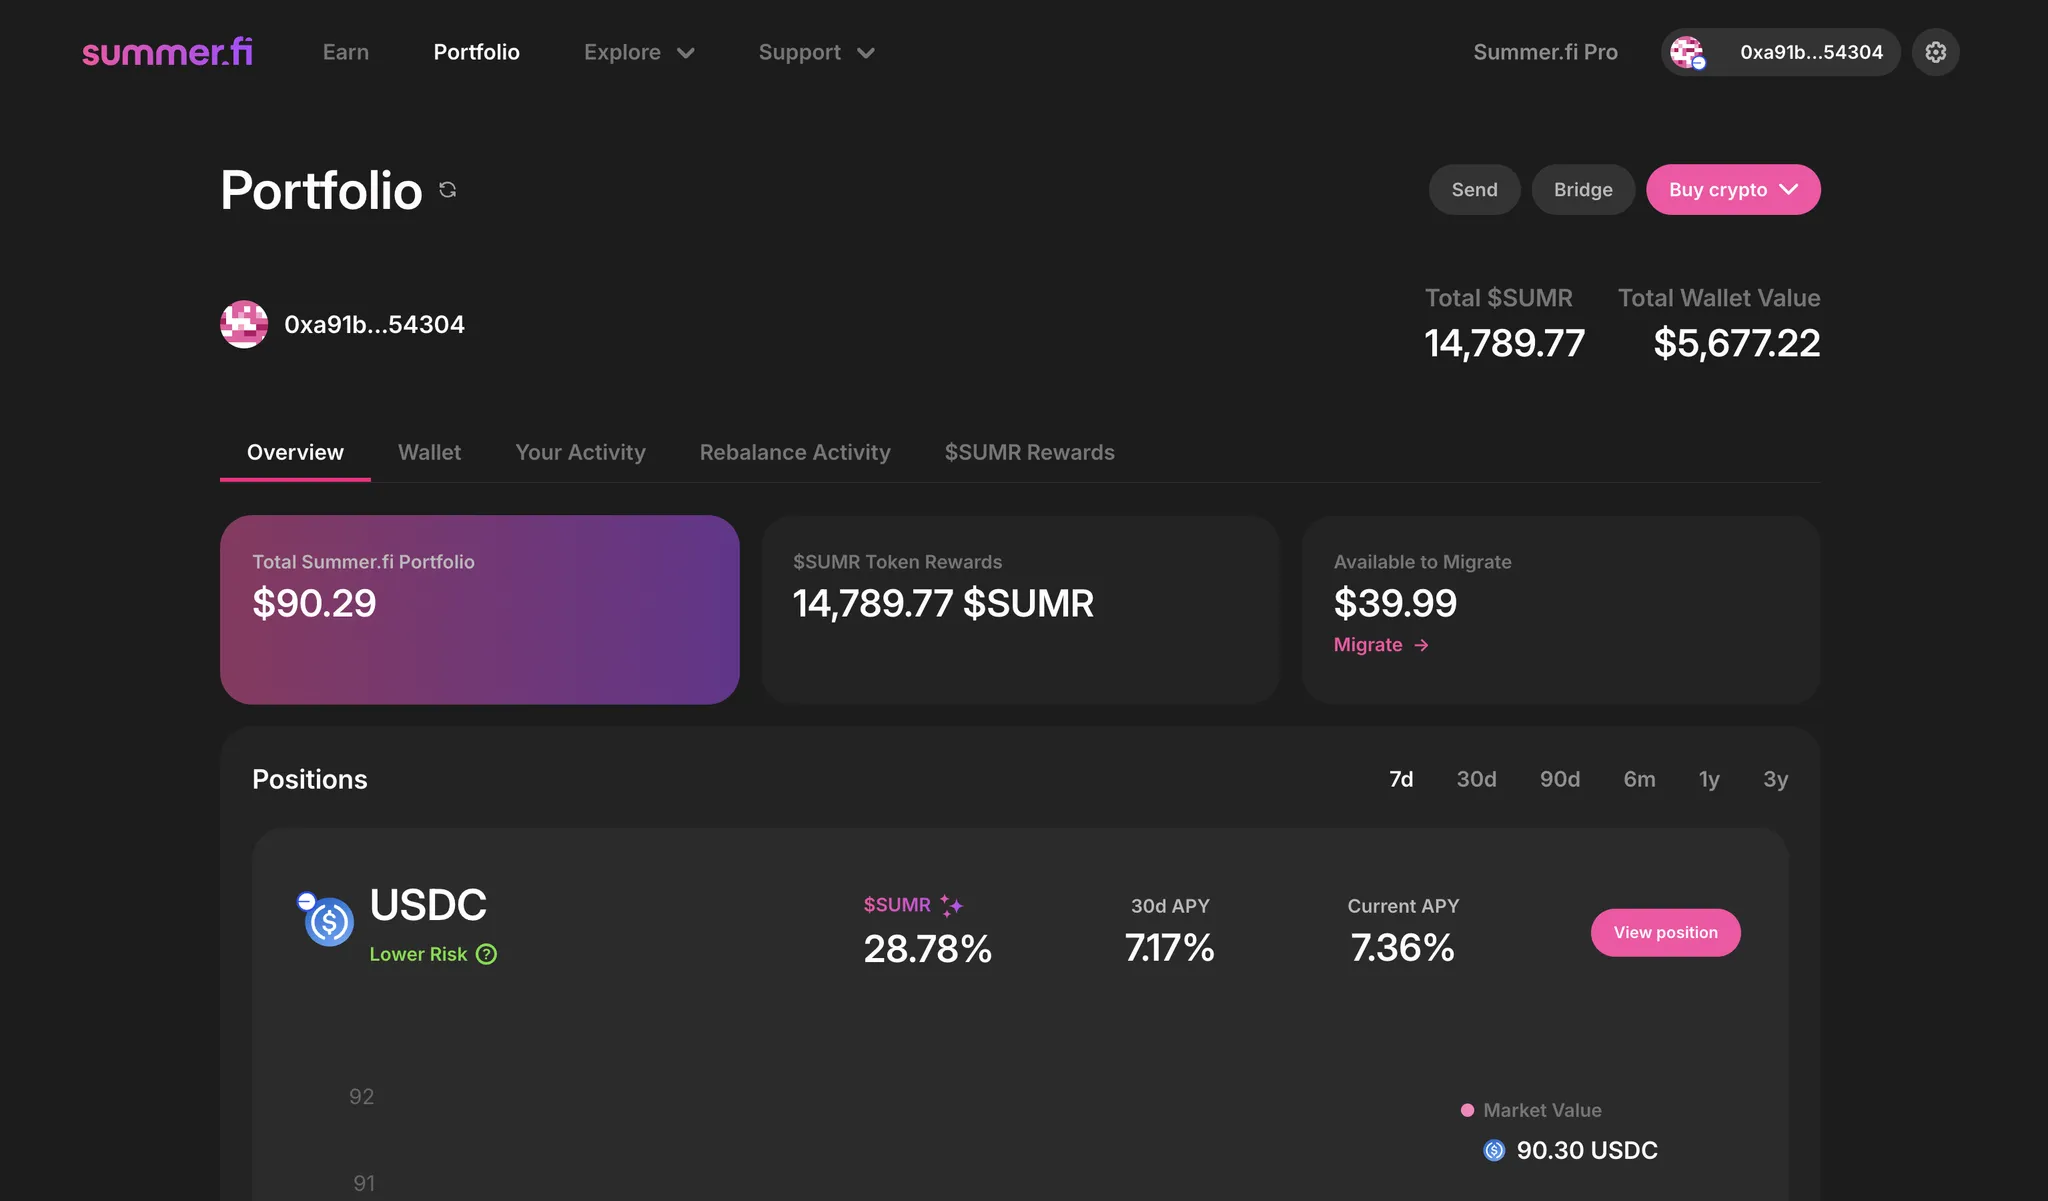Click the wallet avatar in header

1687,52
